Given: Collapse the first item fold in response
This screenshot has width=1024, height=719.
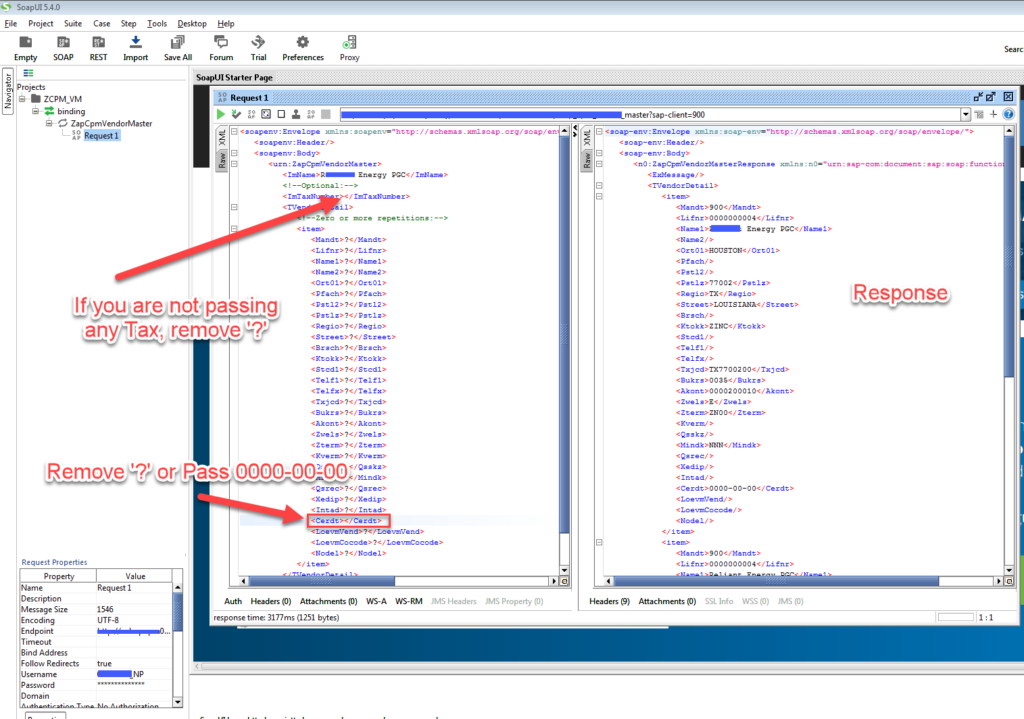Looking at the screenshot, I should click(599, 196).
